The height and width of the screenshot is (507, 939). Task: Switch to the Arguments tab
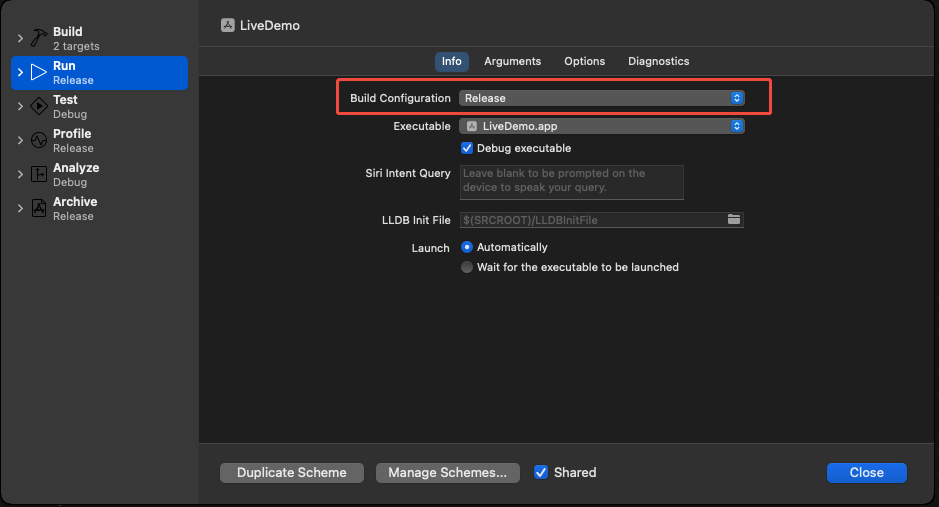point(512,61)
